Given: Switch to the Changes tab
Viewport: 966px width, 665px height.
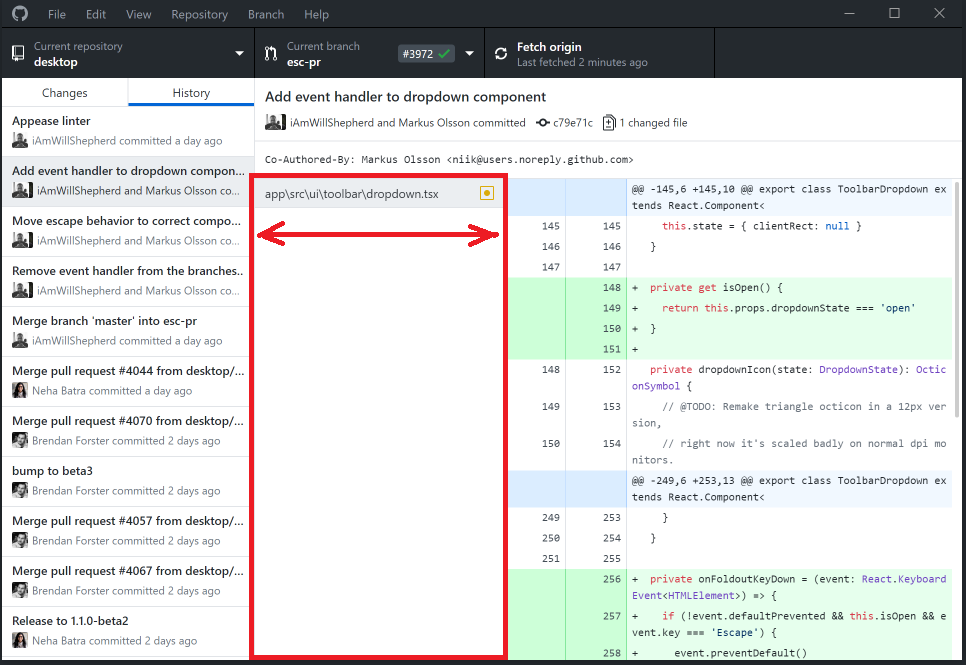Looking at the screenshot, I should pyautogui.click(x=65, y=92).
